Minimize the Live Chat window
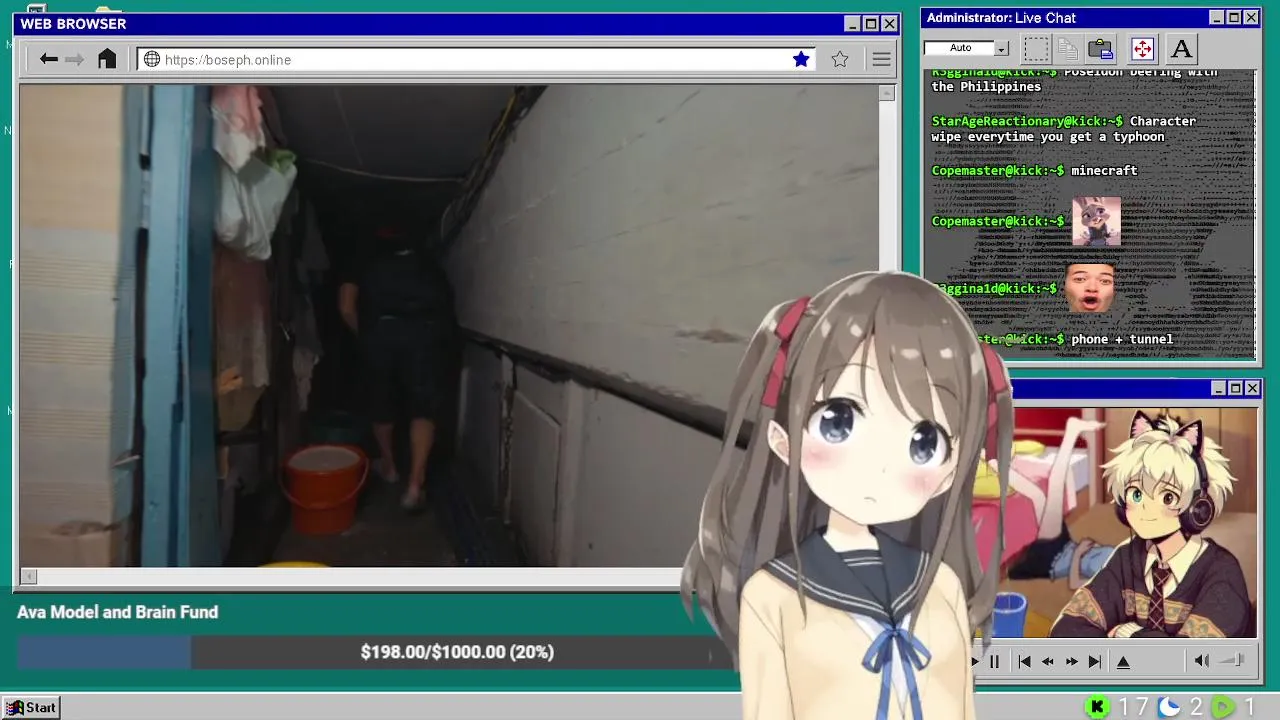This screenshot has height=720, width=1280. (x=1216, y=18)
